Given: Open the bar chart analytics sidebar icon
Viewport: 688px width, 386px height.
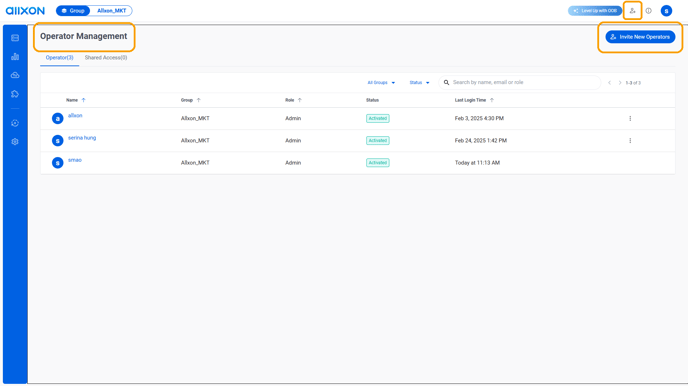Looking at the screenshot, I should (x=15, y=57).
